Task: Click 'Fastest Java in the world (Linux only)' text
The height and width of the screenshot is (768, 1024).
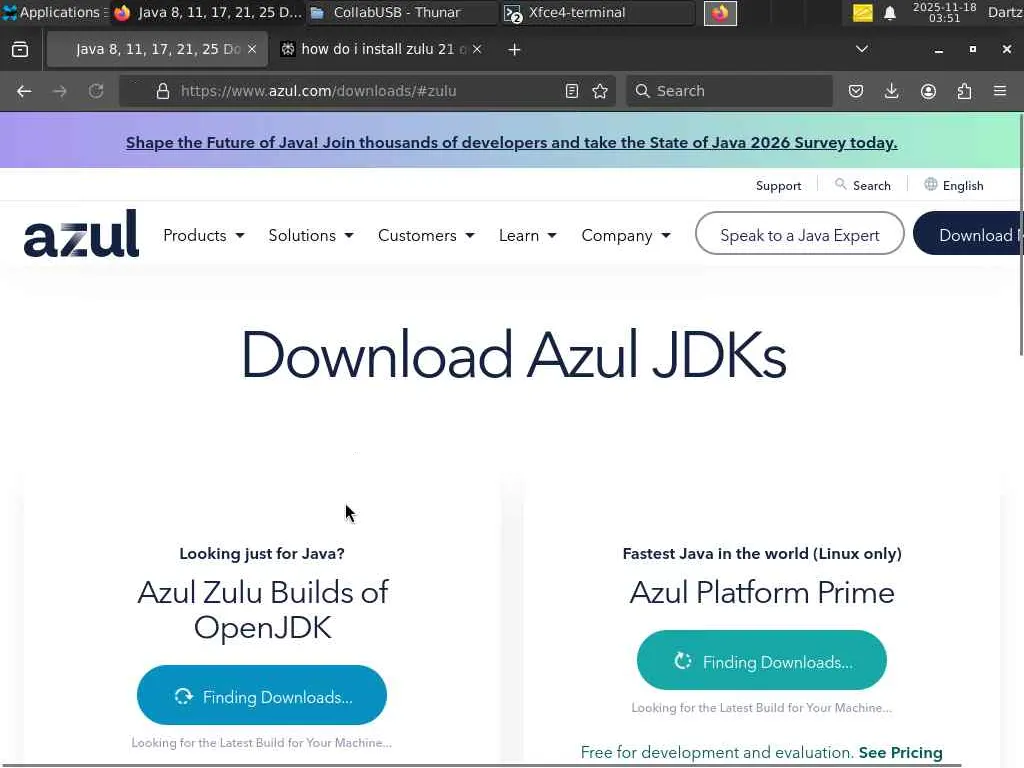Action: (x=762, y=553)
